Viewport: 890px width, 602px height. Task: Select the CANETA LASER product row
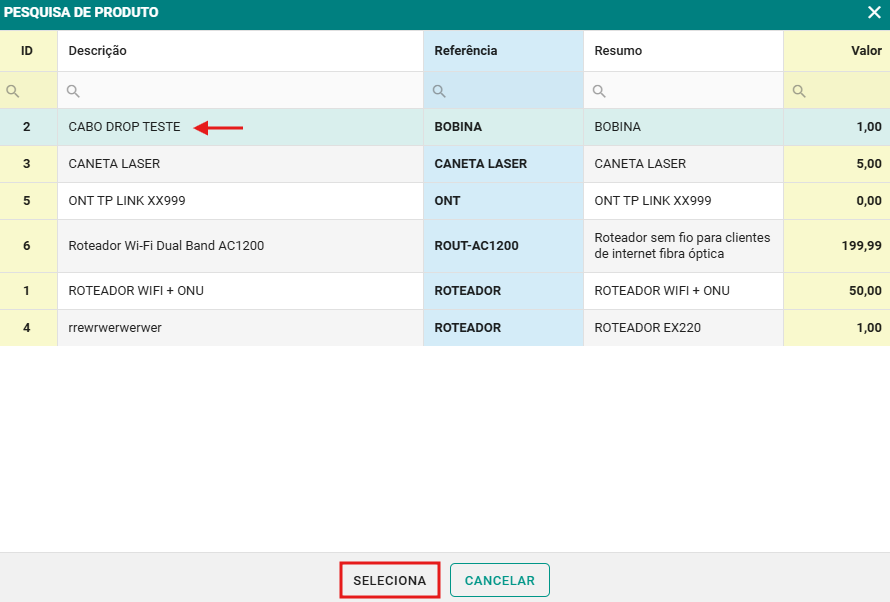point(114,164)
